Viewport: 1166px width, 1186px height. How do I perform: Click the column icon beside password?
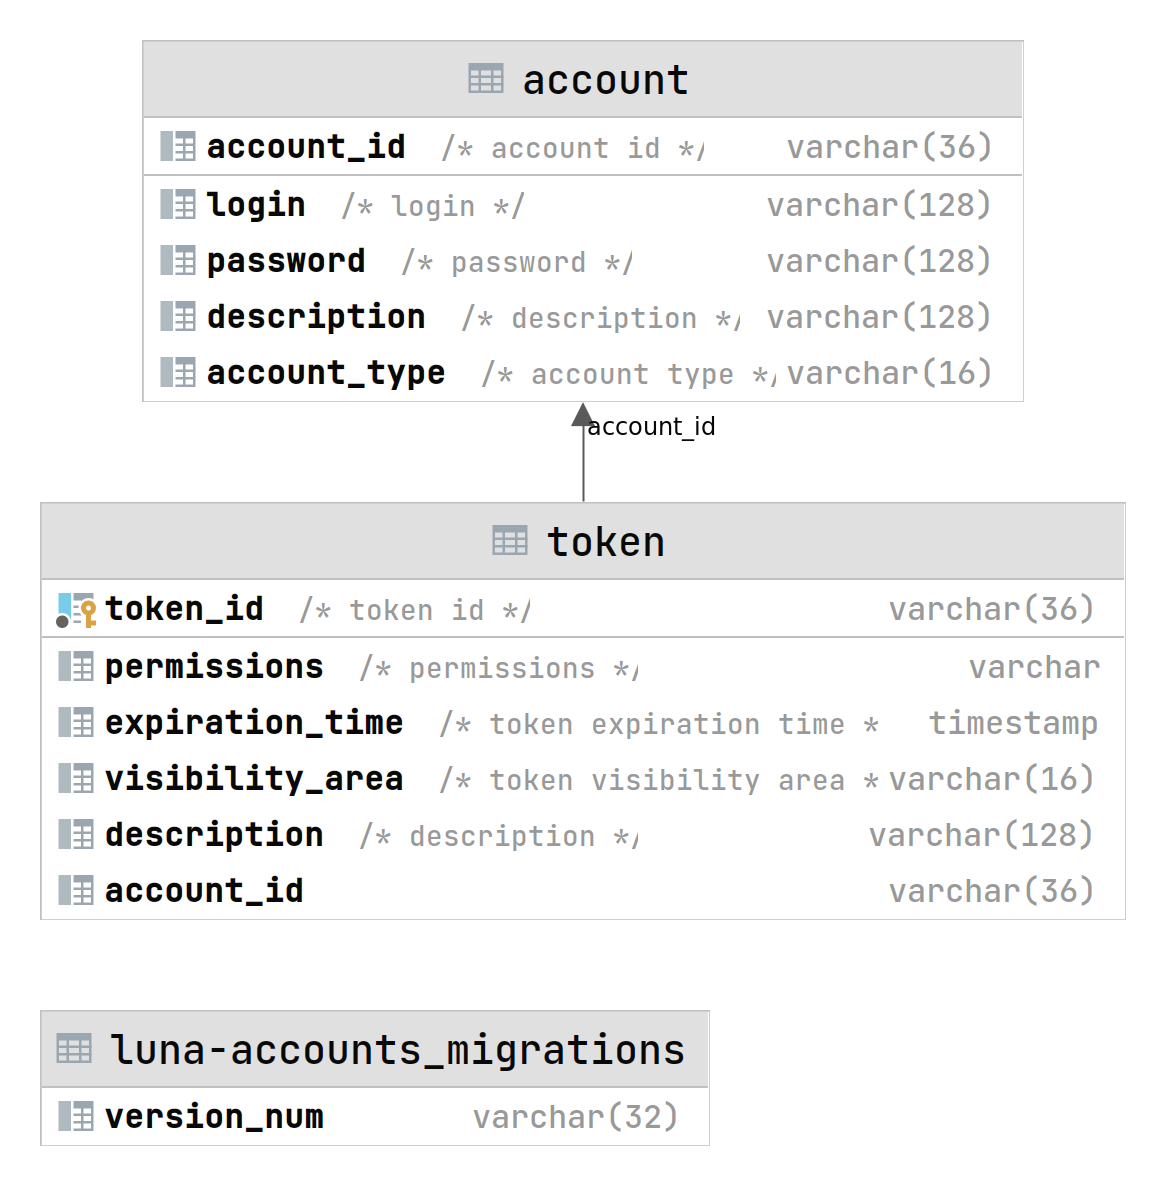click(178, 261)
